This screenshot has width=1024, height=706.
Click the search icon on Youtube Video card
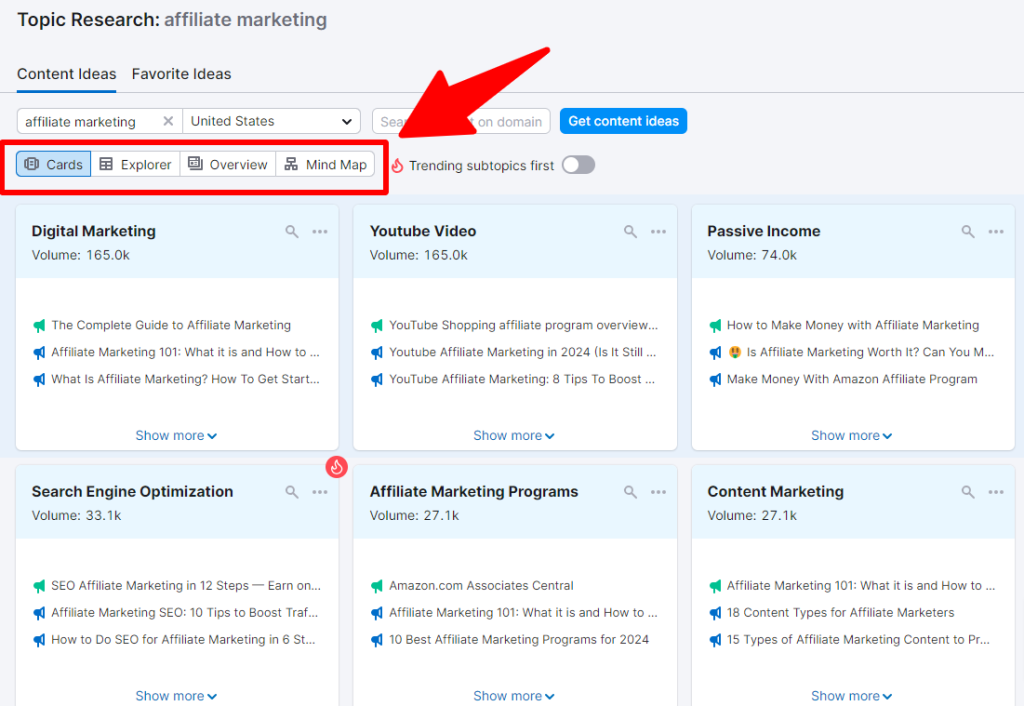[630, 232]
